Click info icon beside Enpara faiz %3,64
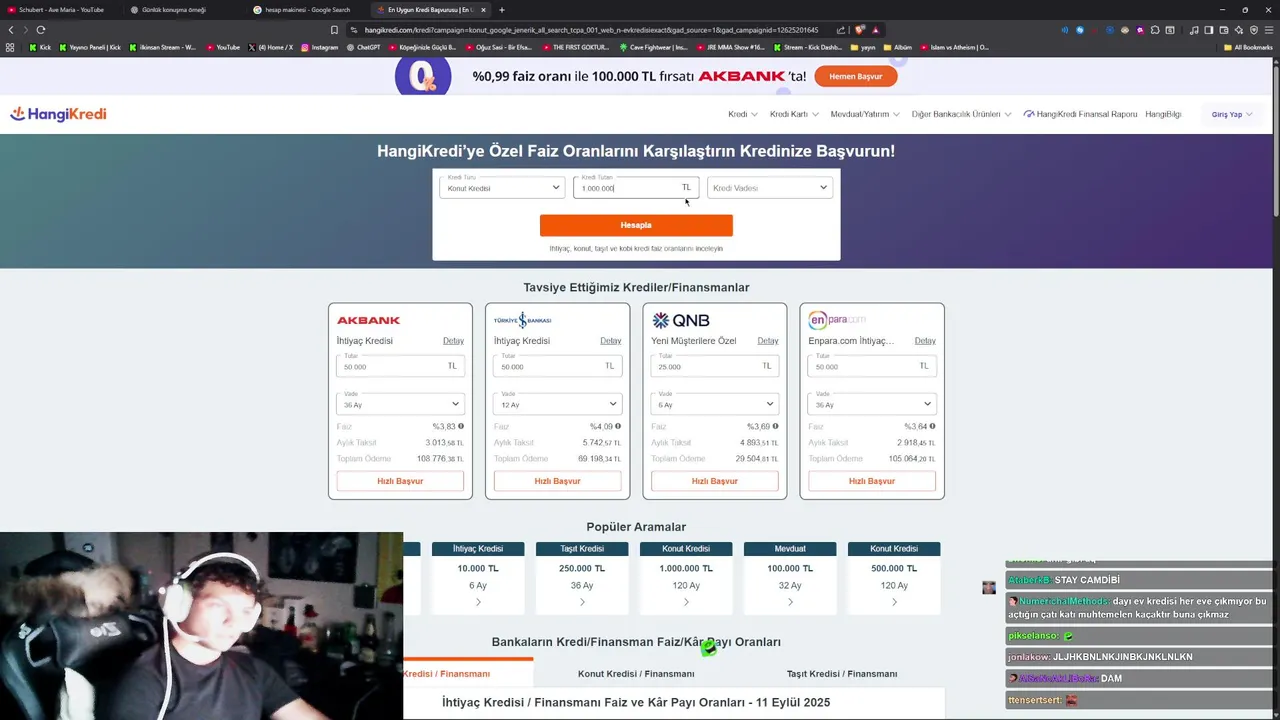1280x720 pixels. tap(933, 426)
